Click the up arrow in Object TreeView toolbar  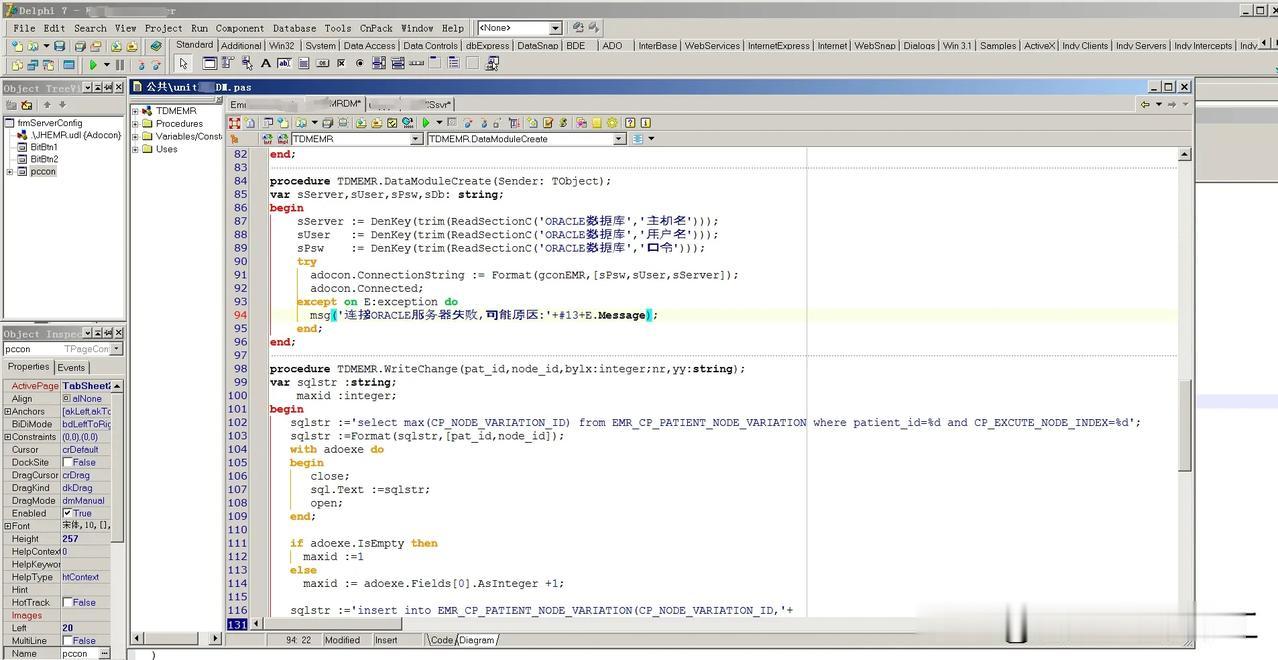pos(47,105)
